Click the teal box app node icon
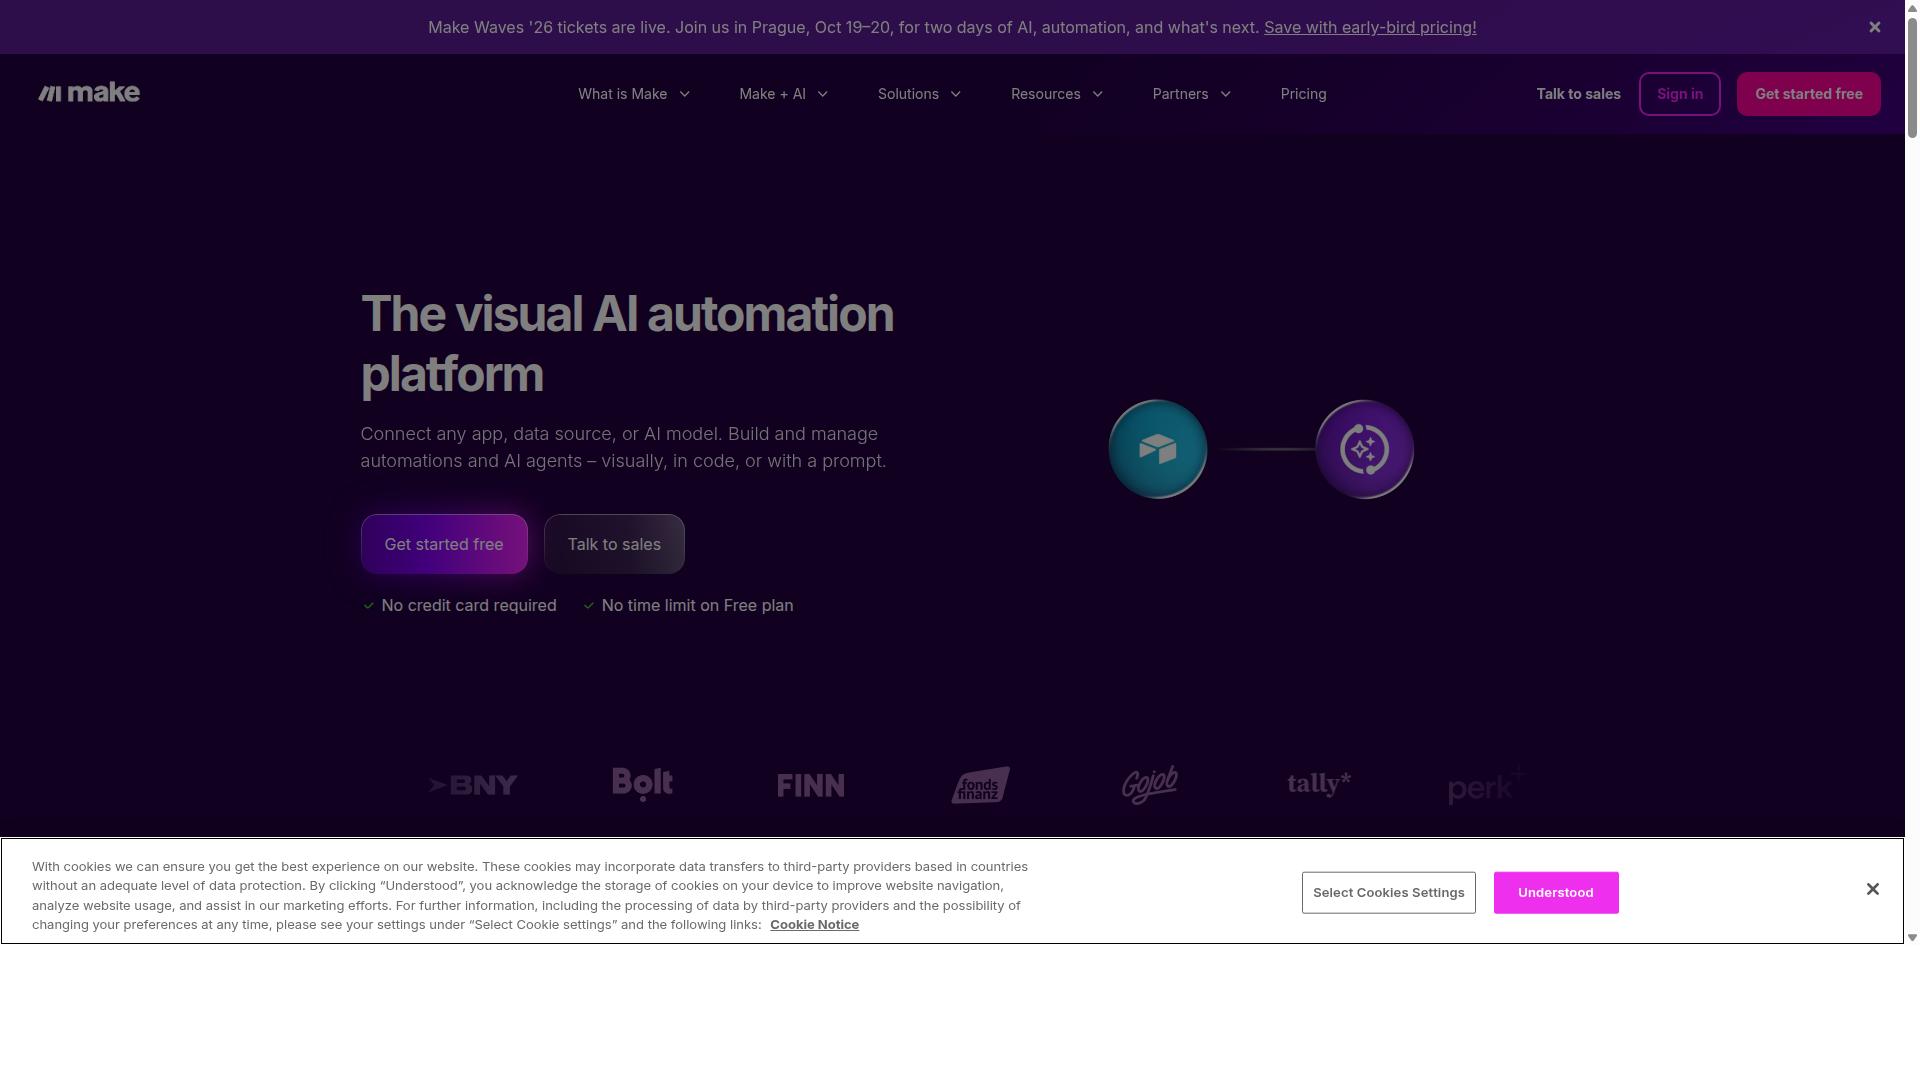 1158,449
